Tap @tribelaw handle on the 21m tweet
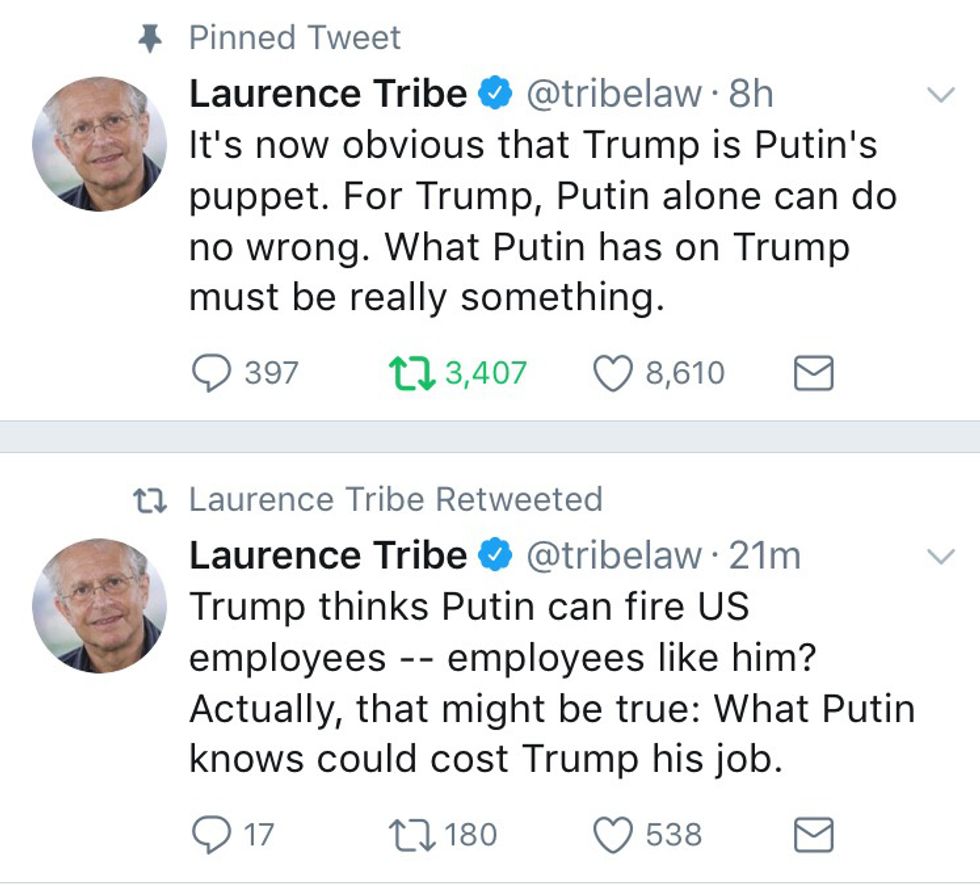The width and height of the screenshot is (980, 886). point(614,556)
